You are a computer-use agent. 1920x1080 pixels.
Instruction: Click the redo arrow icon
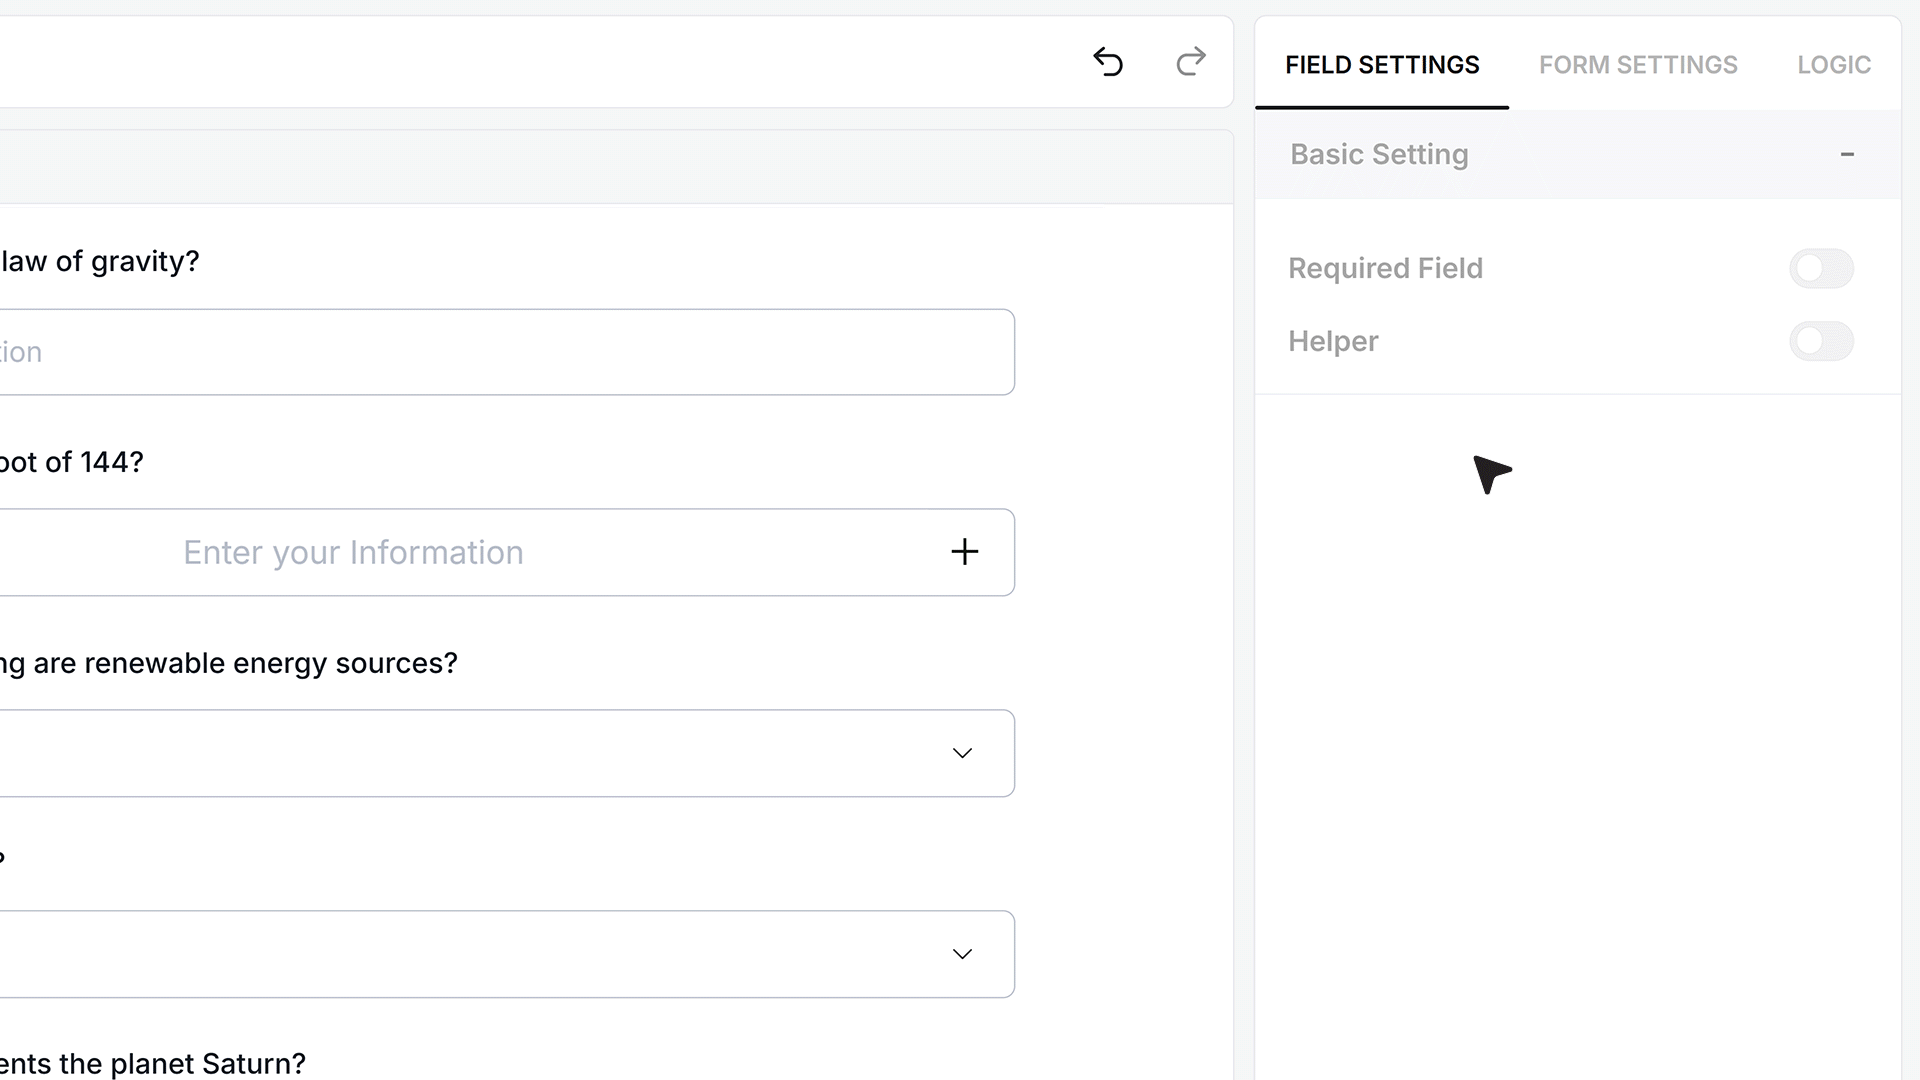(1190, 62)
